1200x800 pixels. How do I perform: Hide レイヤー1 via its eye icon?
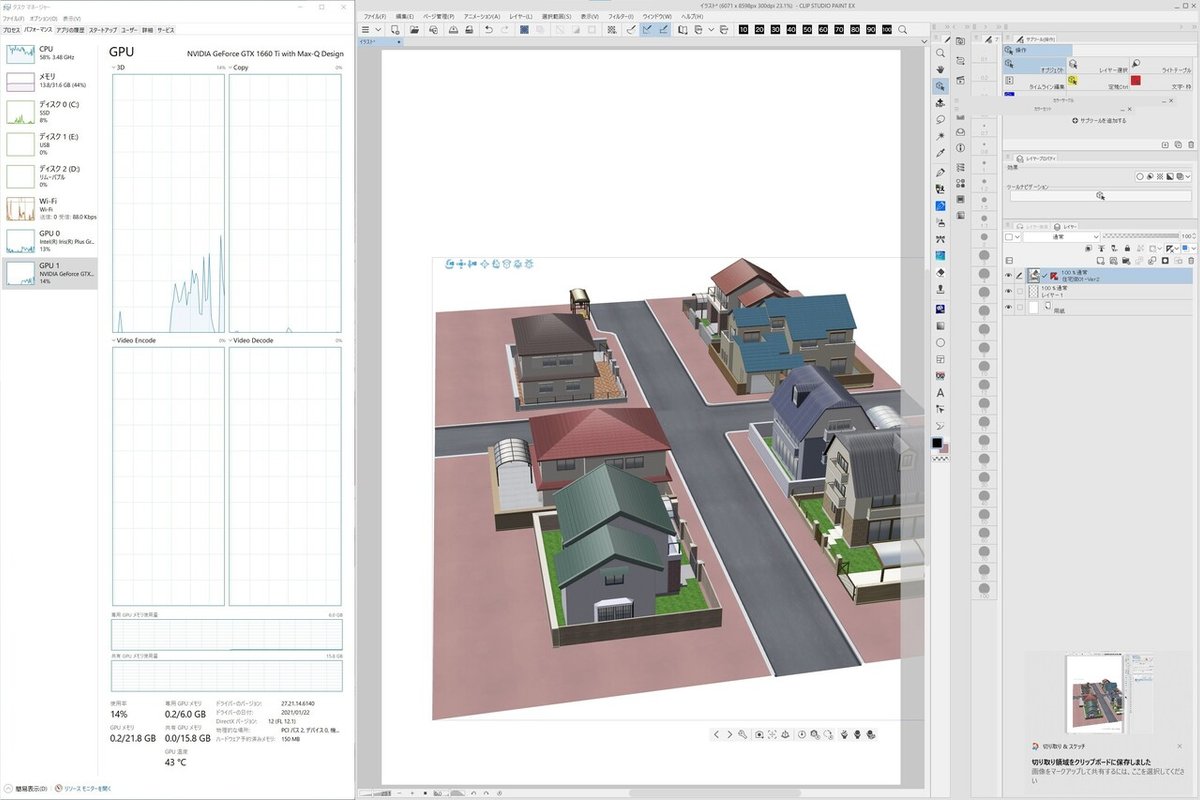coord(1009,291)
